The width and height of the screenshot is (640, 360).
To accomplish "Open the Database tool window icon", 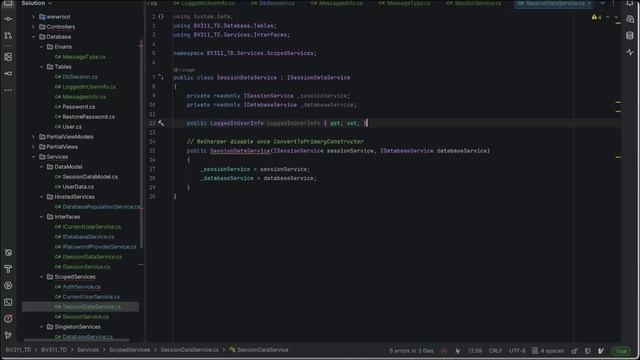I will coord(630,36).
